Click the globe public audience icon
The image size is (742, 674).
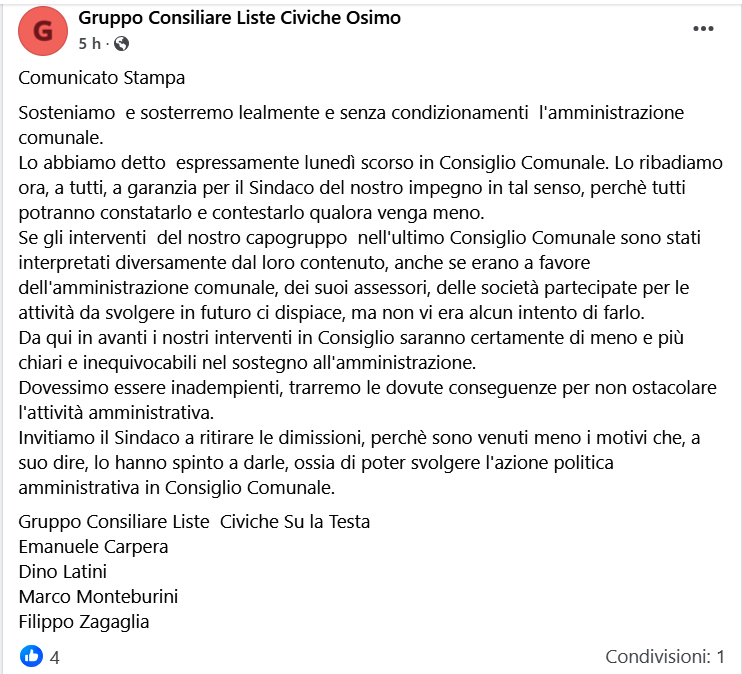coord(122,43)
